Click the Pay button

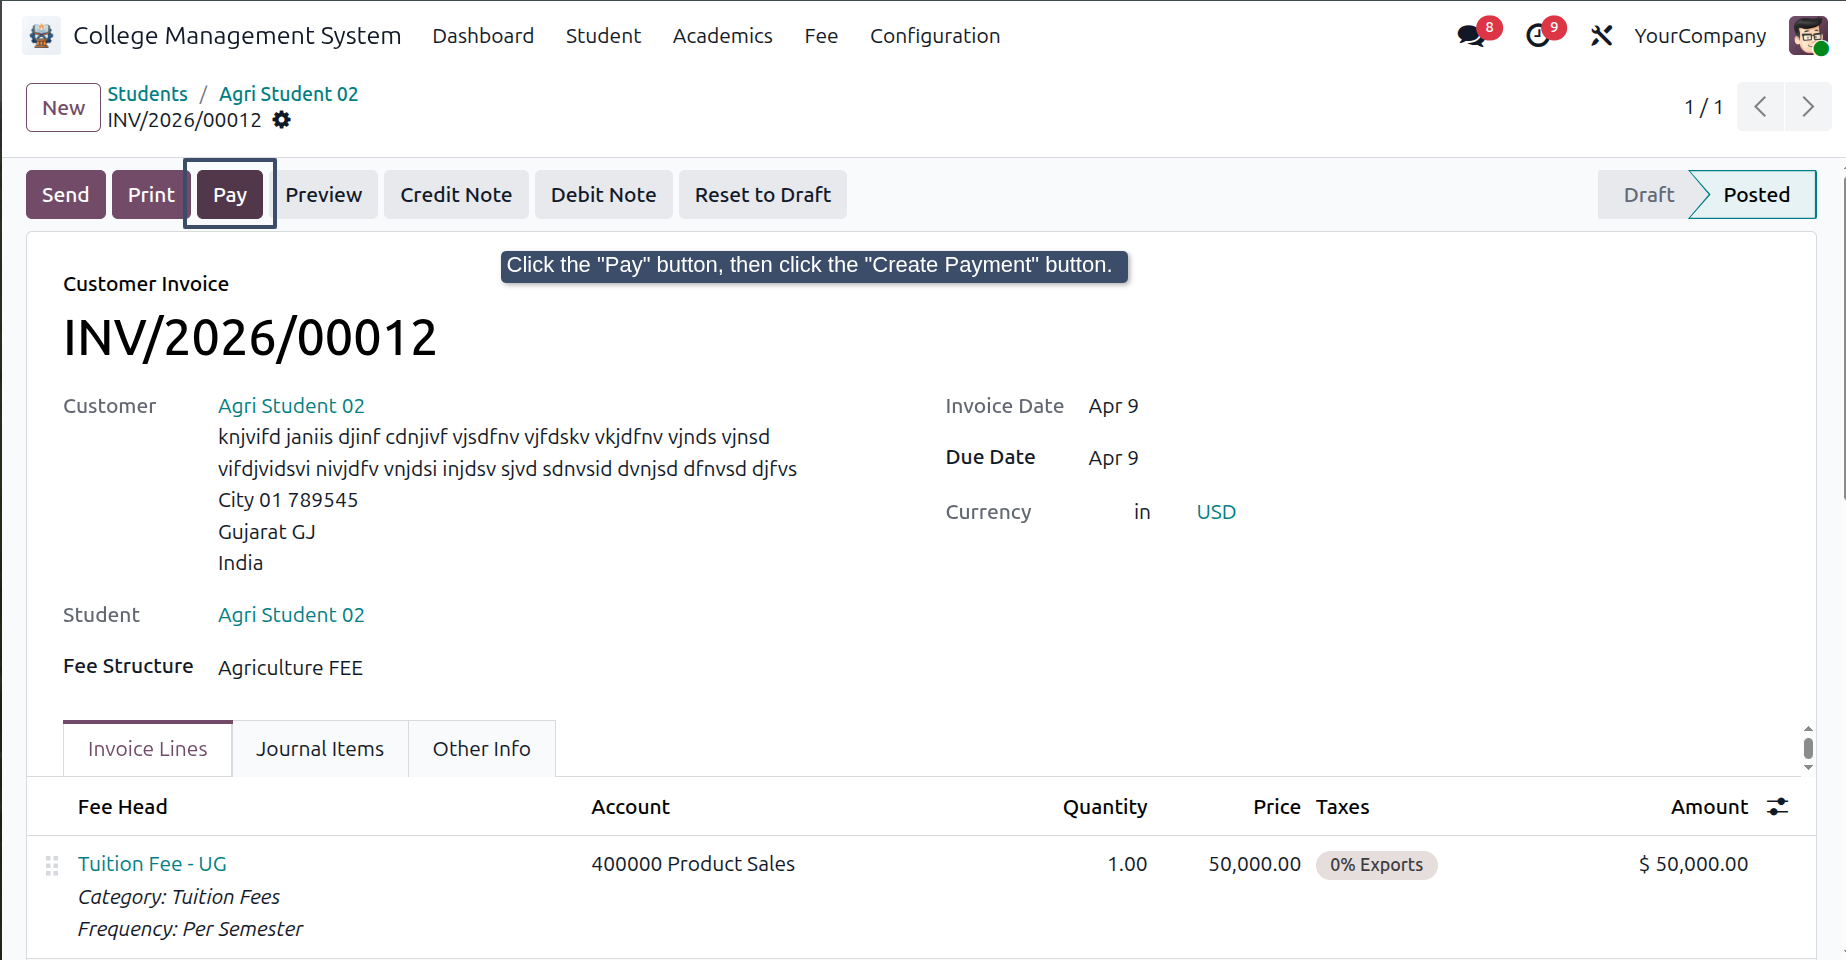[x=230, y=195]
